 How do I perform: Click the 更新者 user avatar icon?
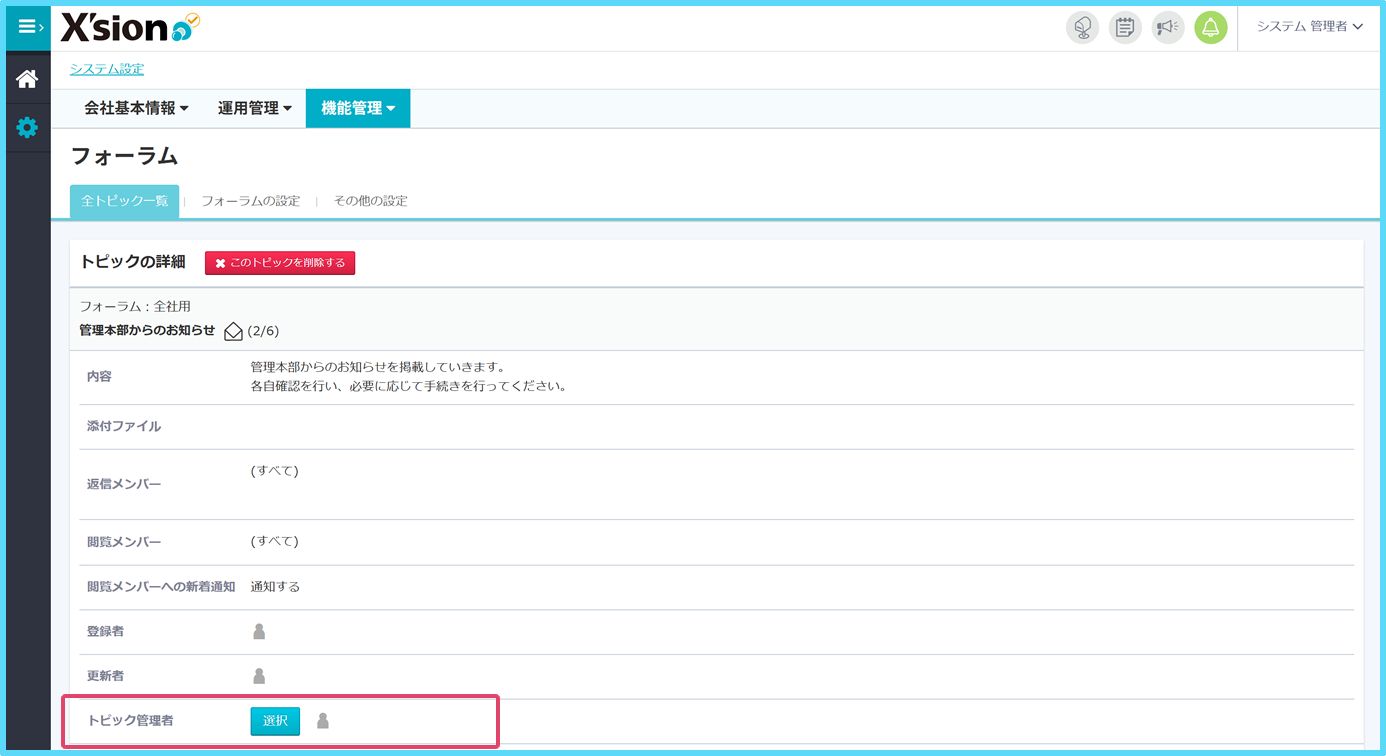[259, 676]
